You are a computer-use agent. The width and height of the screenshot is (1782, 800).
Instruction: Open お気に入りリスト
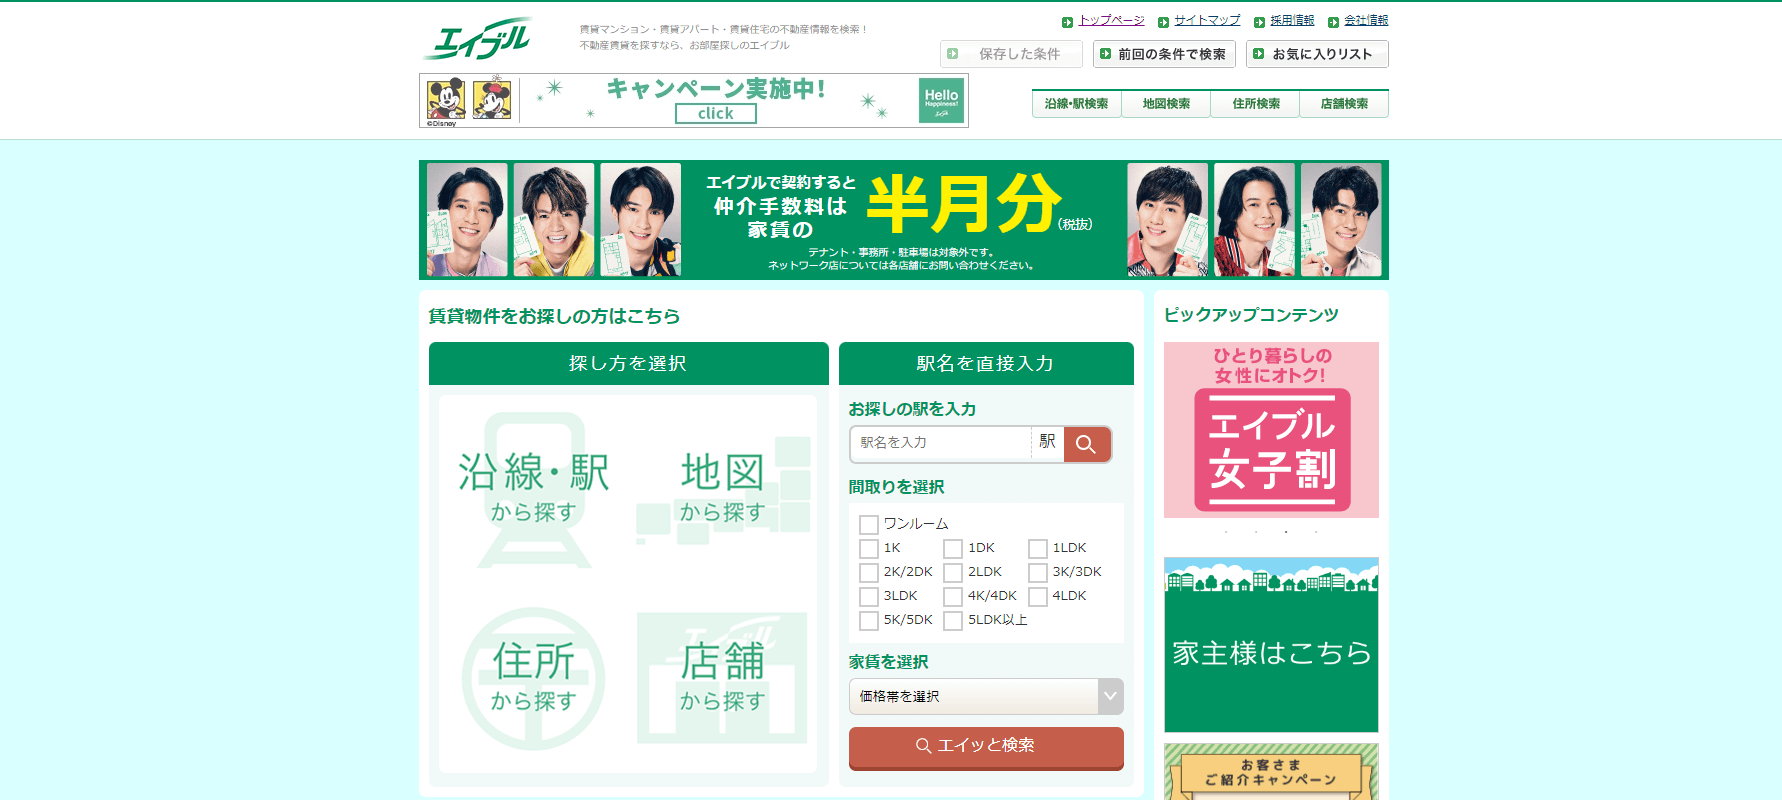[1317, 54]
